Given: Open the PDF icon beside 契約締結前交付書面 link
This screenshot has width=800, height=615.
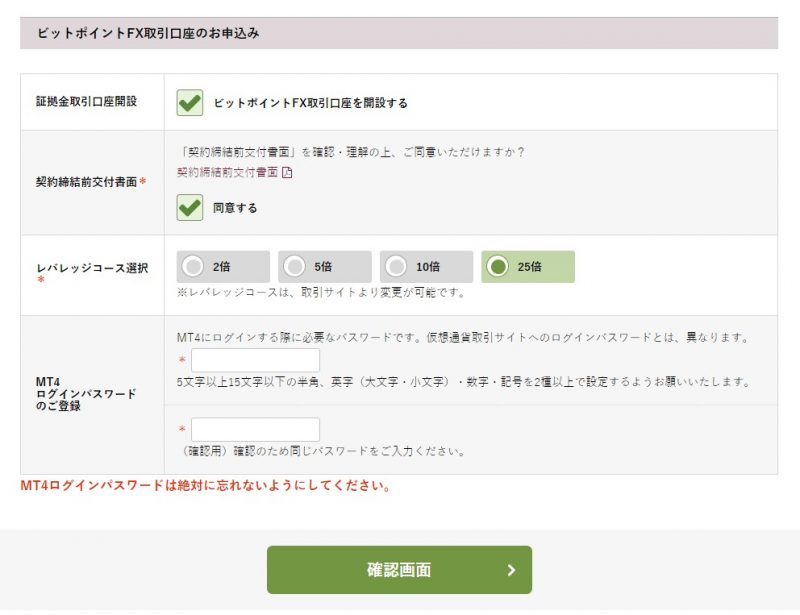Looking at the screenshot, I should pyautogui.click(x=287, y=172).
